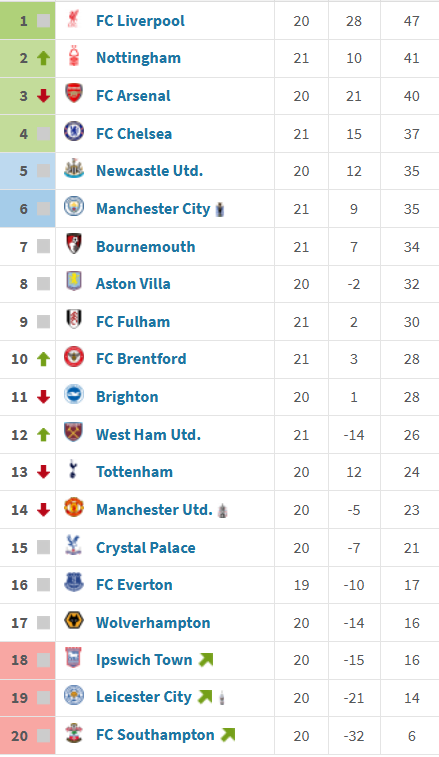Open the Leicester City team link
The width and height of the screenshot is (439, 757).
point(144,697)
